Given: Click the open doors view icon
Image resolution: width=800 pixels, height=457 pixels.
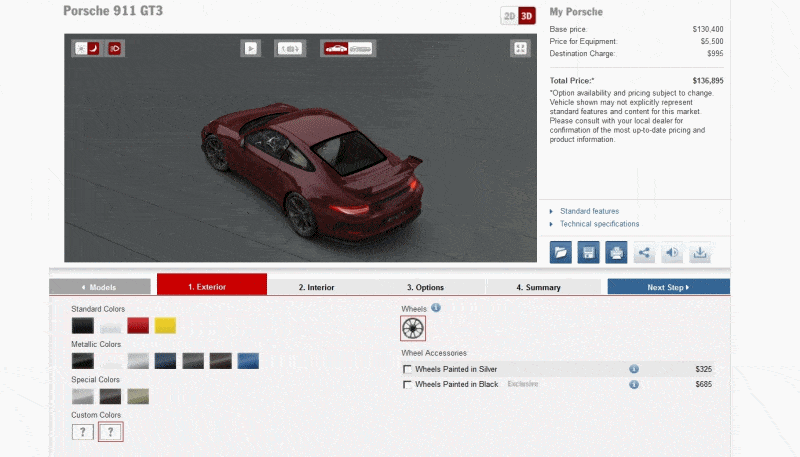Looking at the screenshot, I should click(290, 48).
